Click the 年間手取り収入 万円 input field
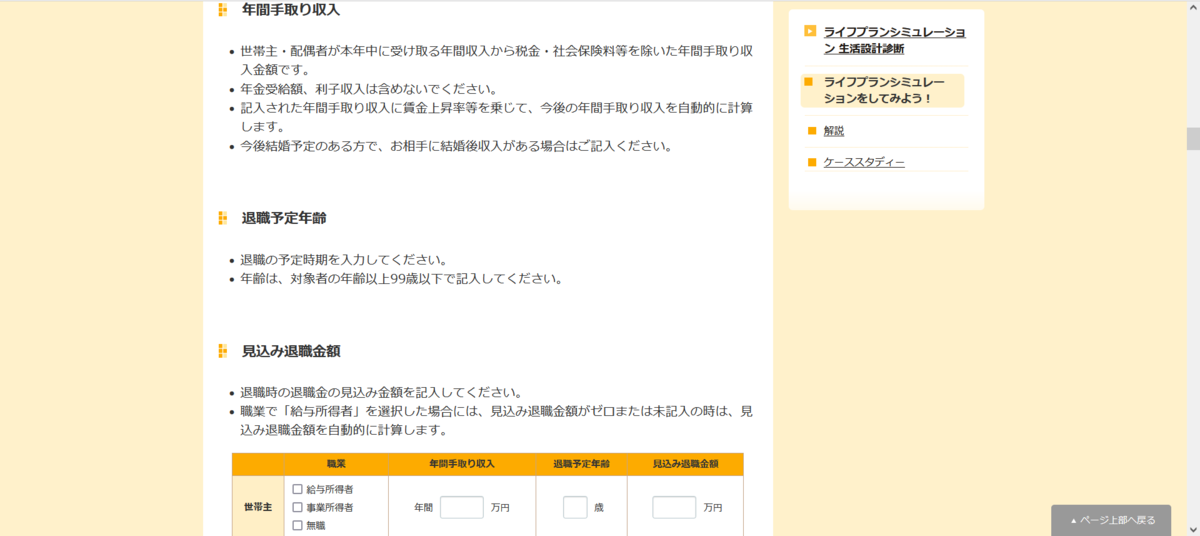This screenshot has height=536, width=1200. [462, 507]
